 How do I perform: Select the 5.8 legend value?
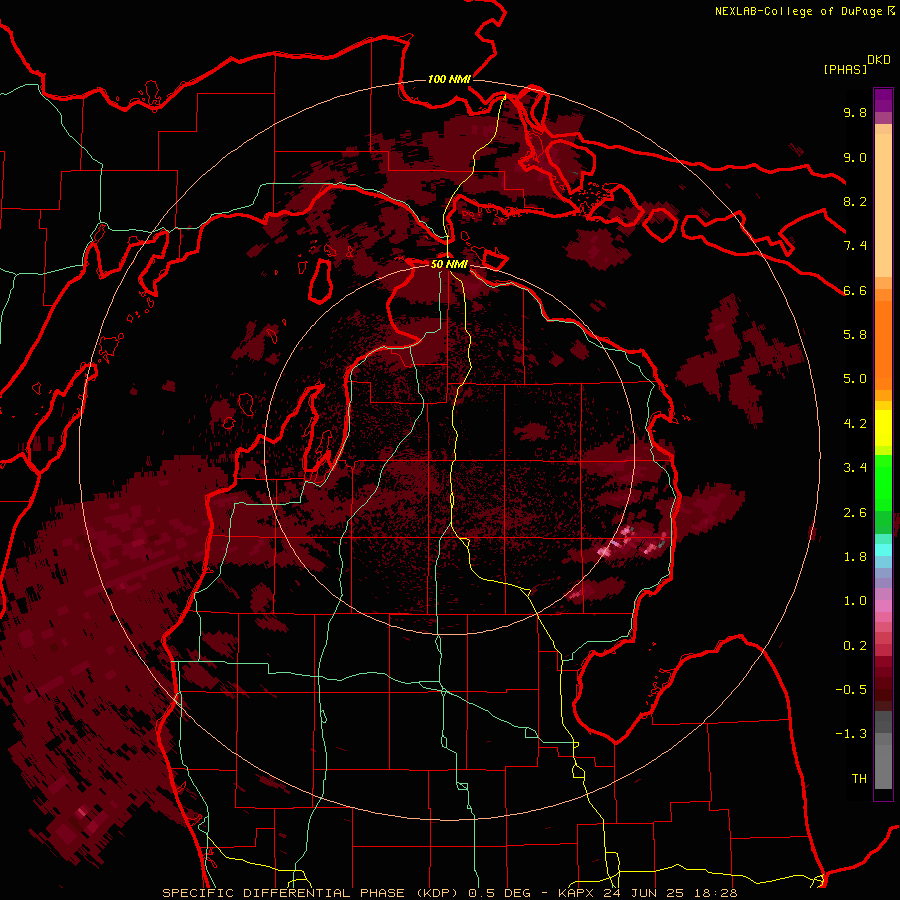[855, 334]
